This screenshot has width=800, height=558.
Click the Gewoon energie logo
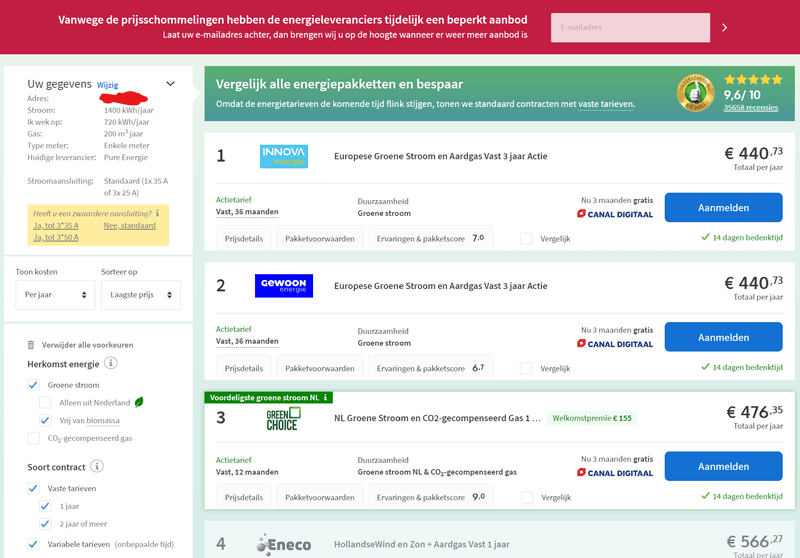[284, 286]
